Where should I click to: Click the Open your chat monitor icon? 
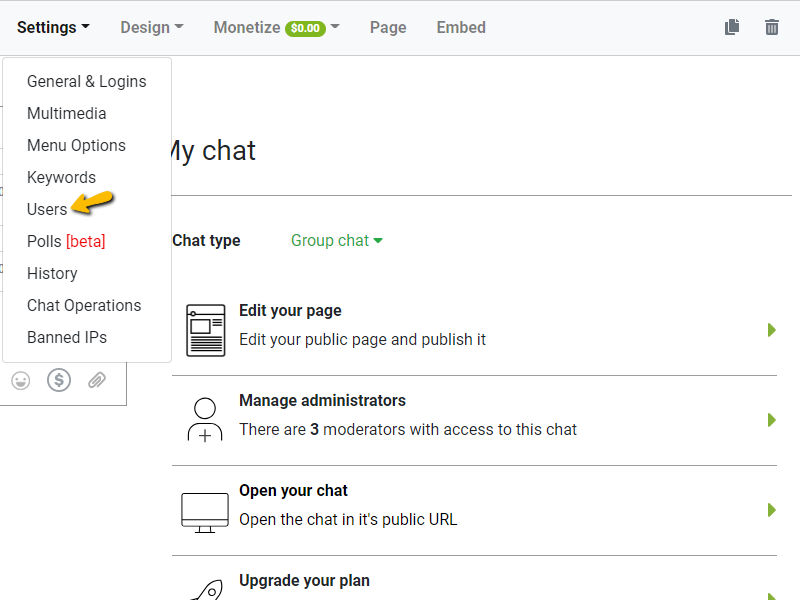(205, 510)
